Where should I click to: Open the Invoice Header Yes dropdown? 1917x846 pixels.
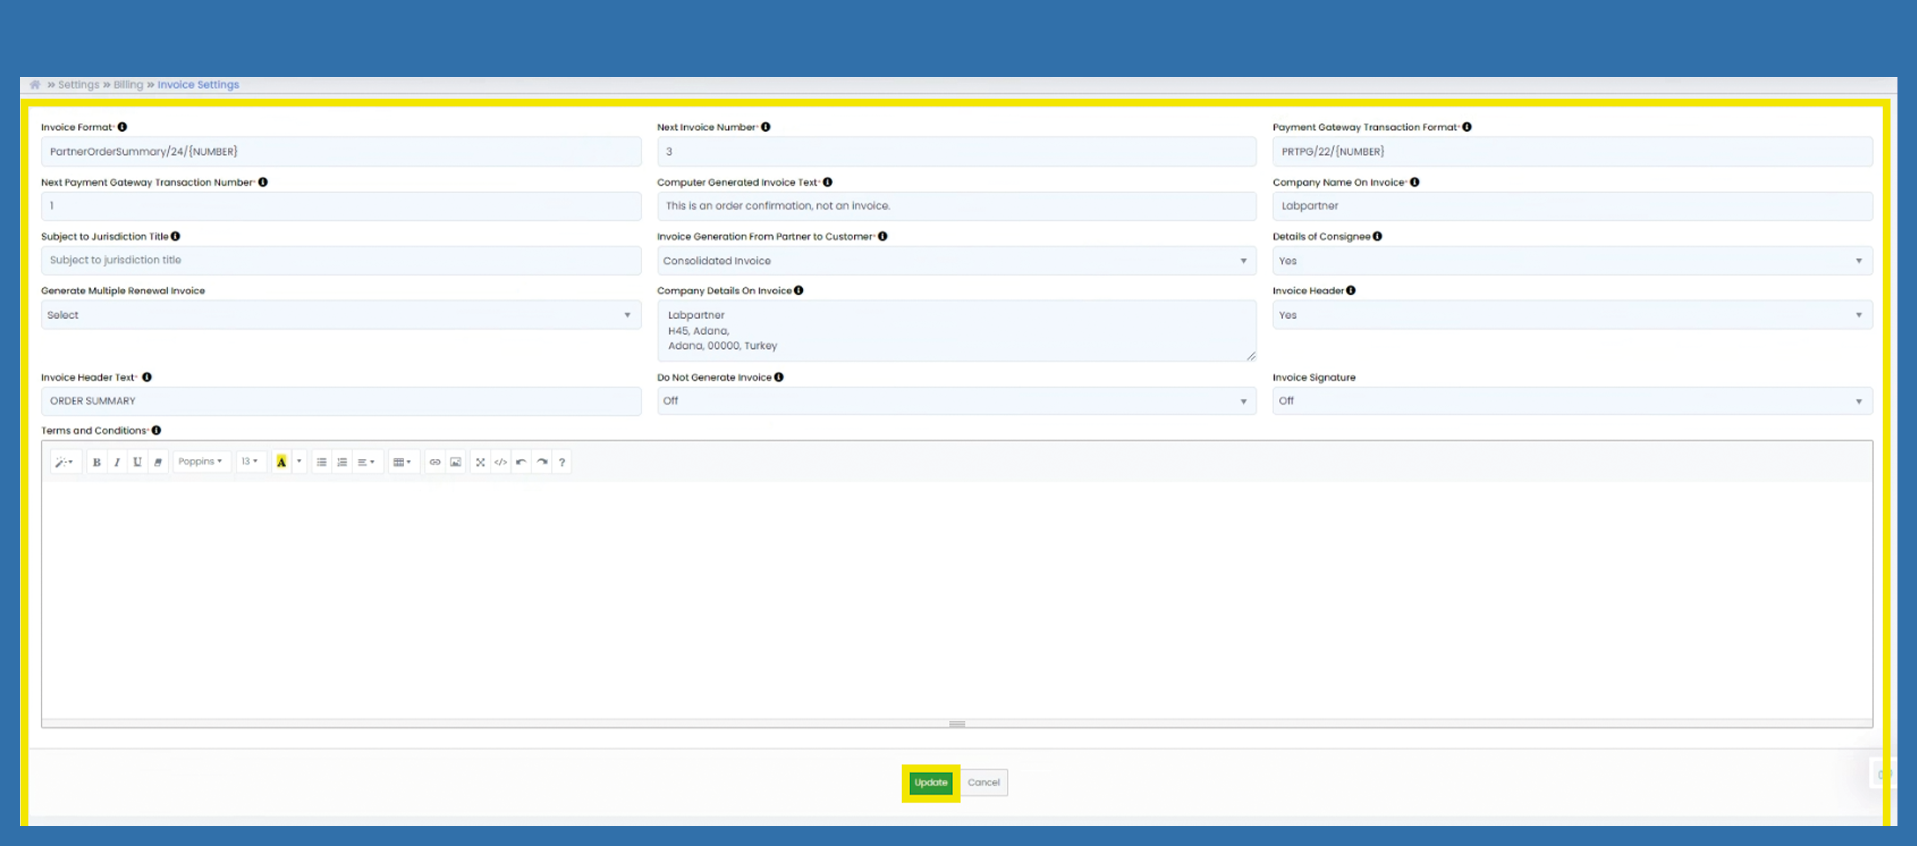[x=1571, y=315]
